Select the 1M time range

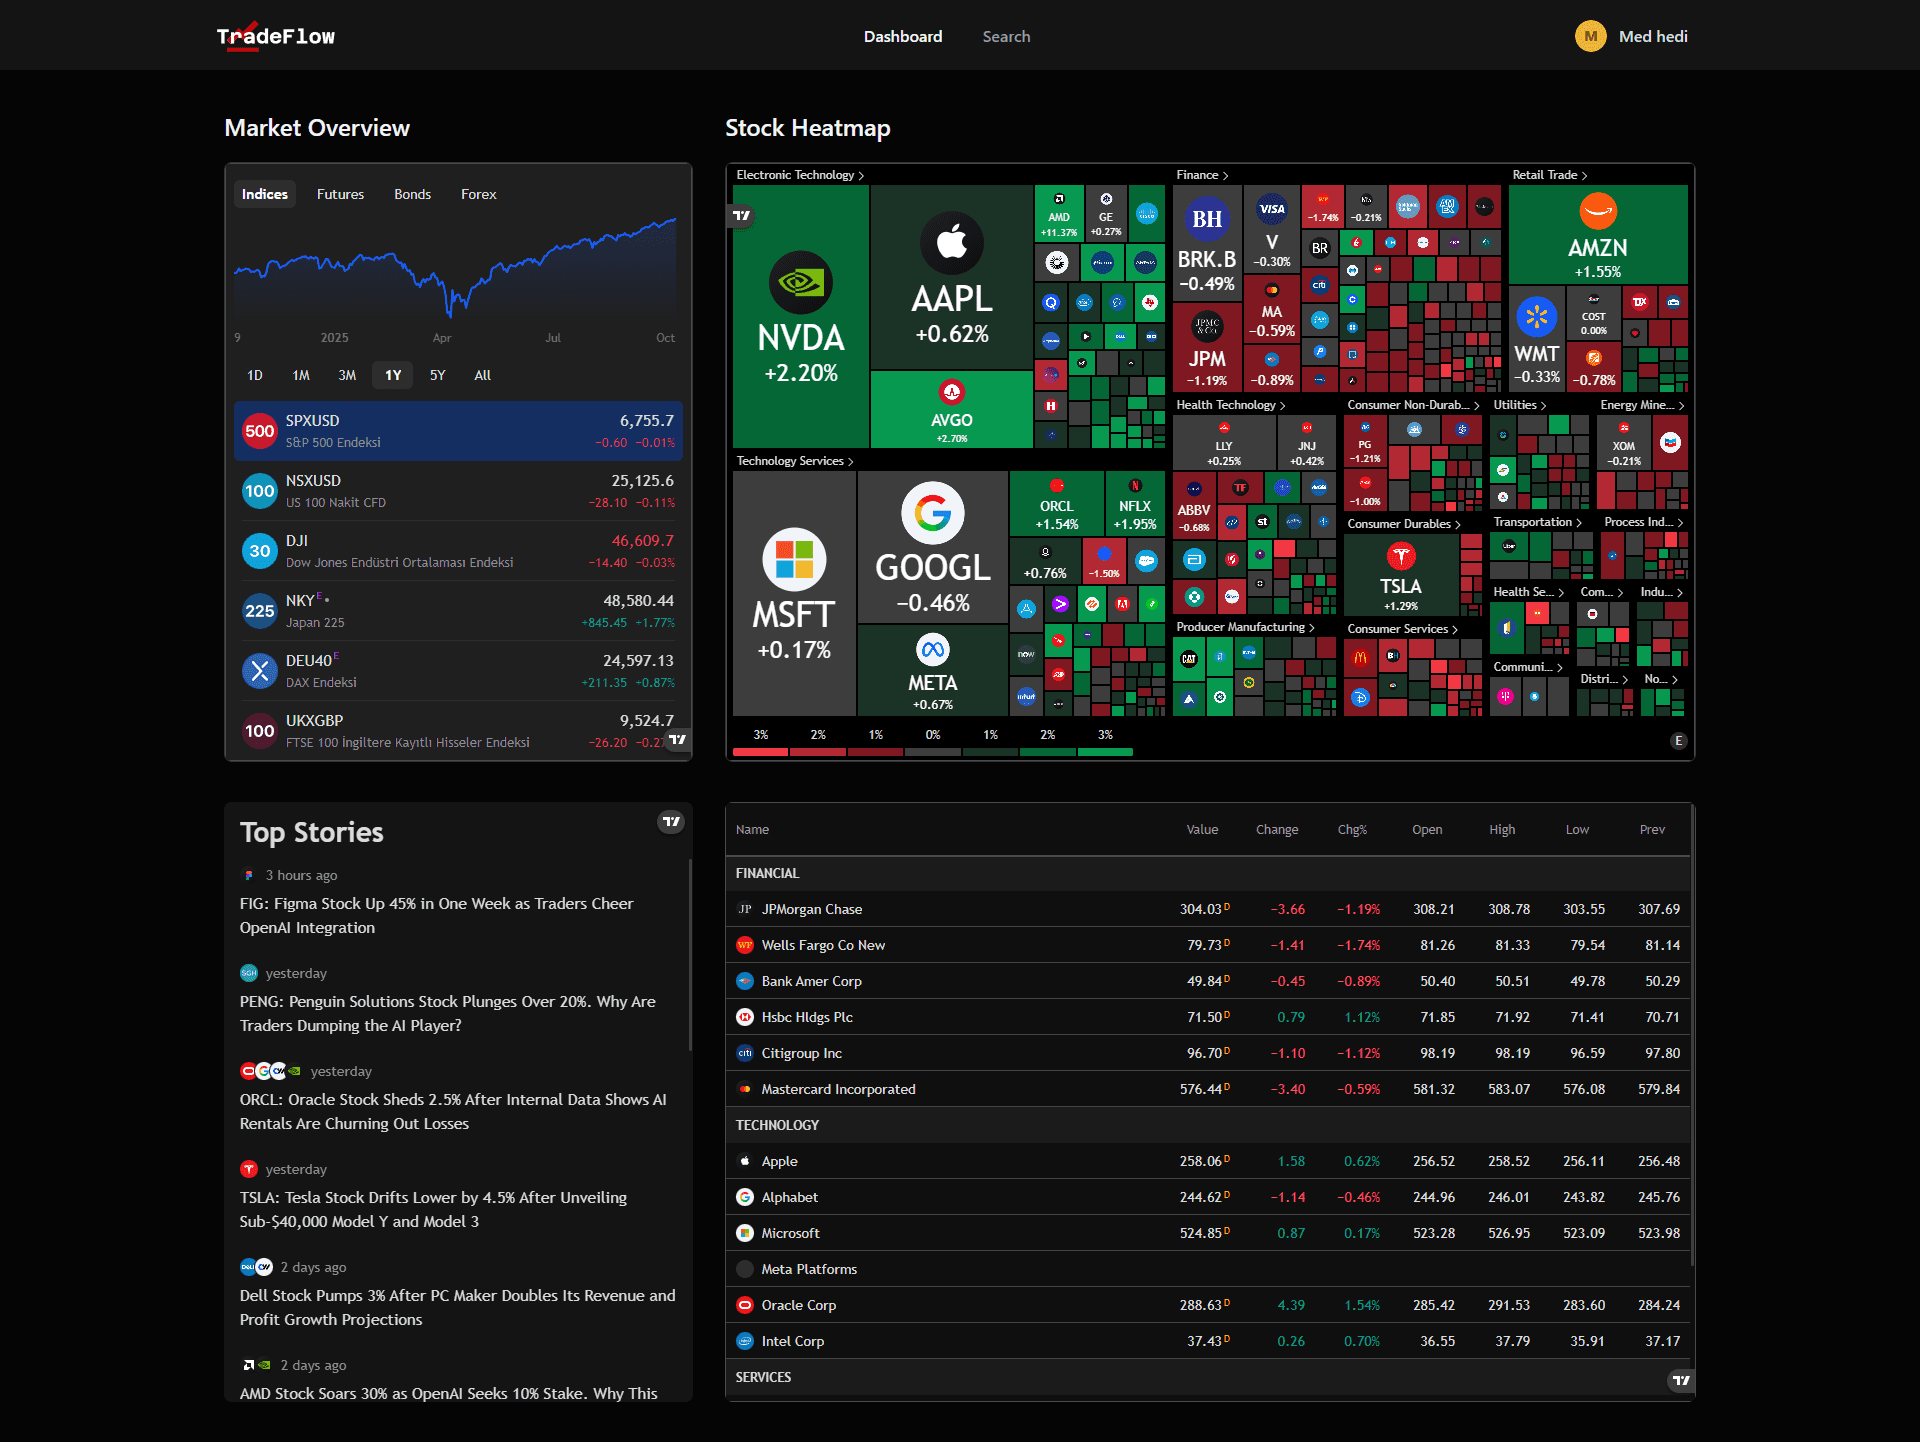point(301,375)
